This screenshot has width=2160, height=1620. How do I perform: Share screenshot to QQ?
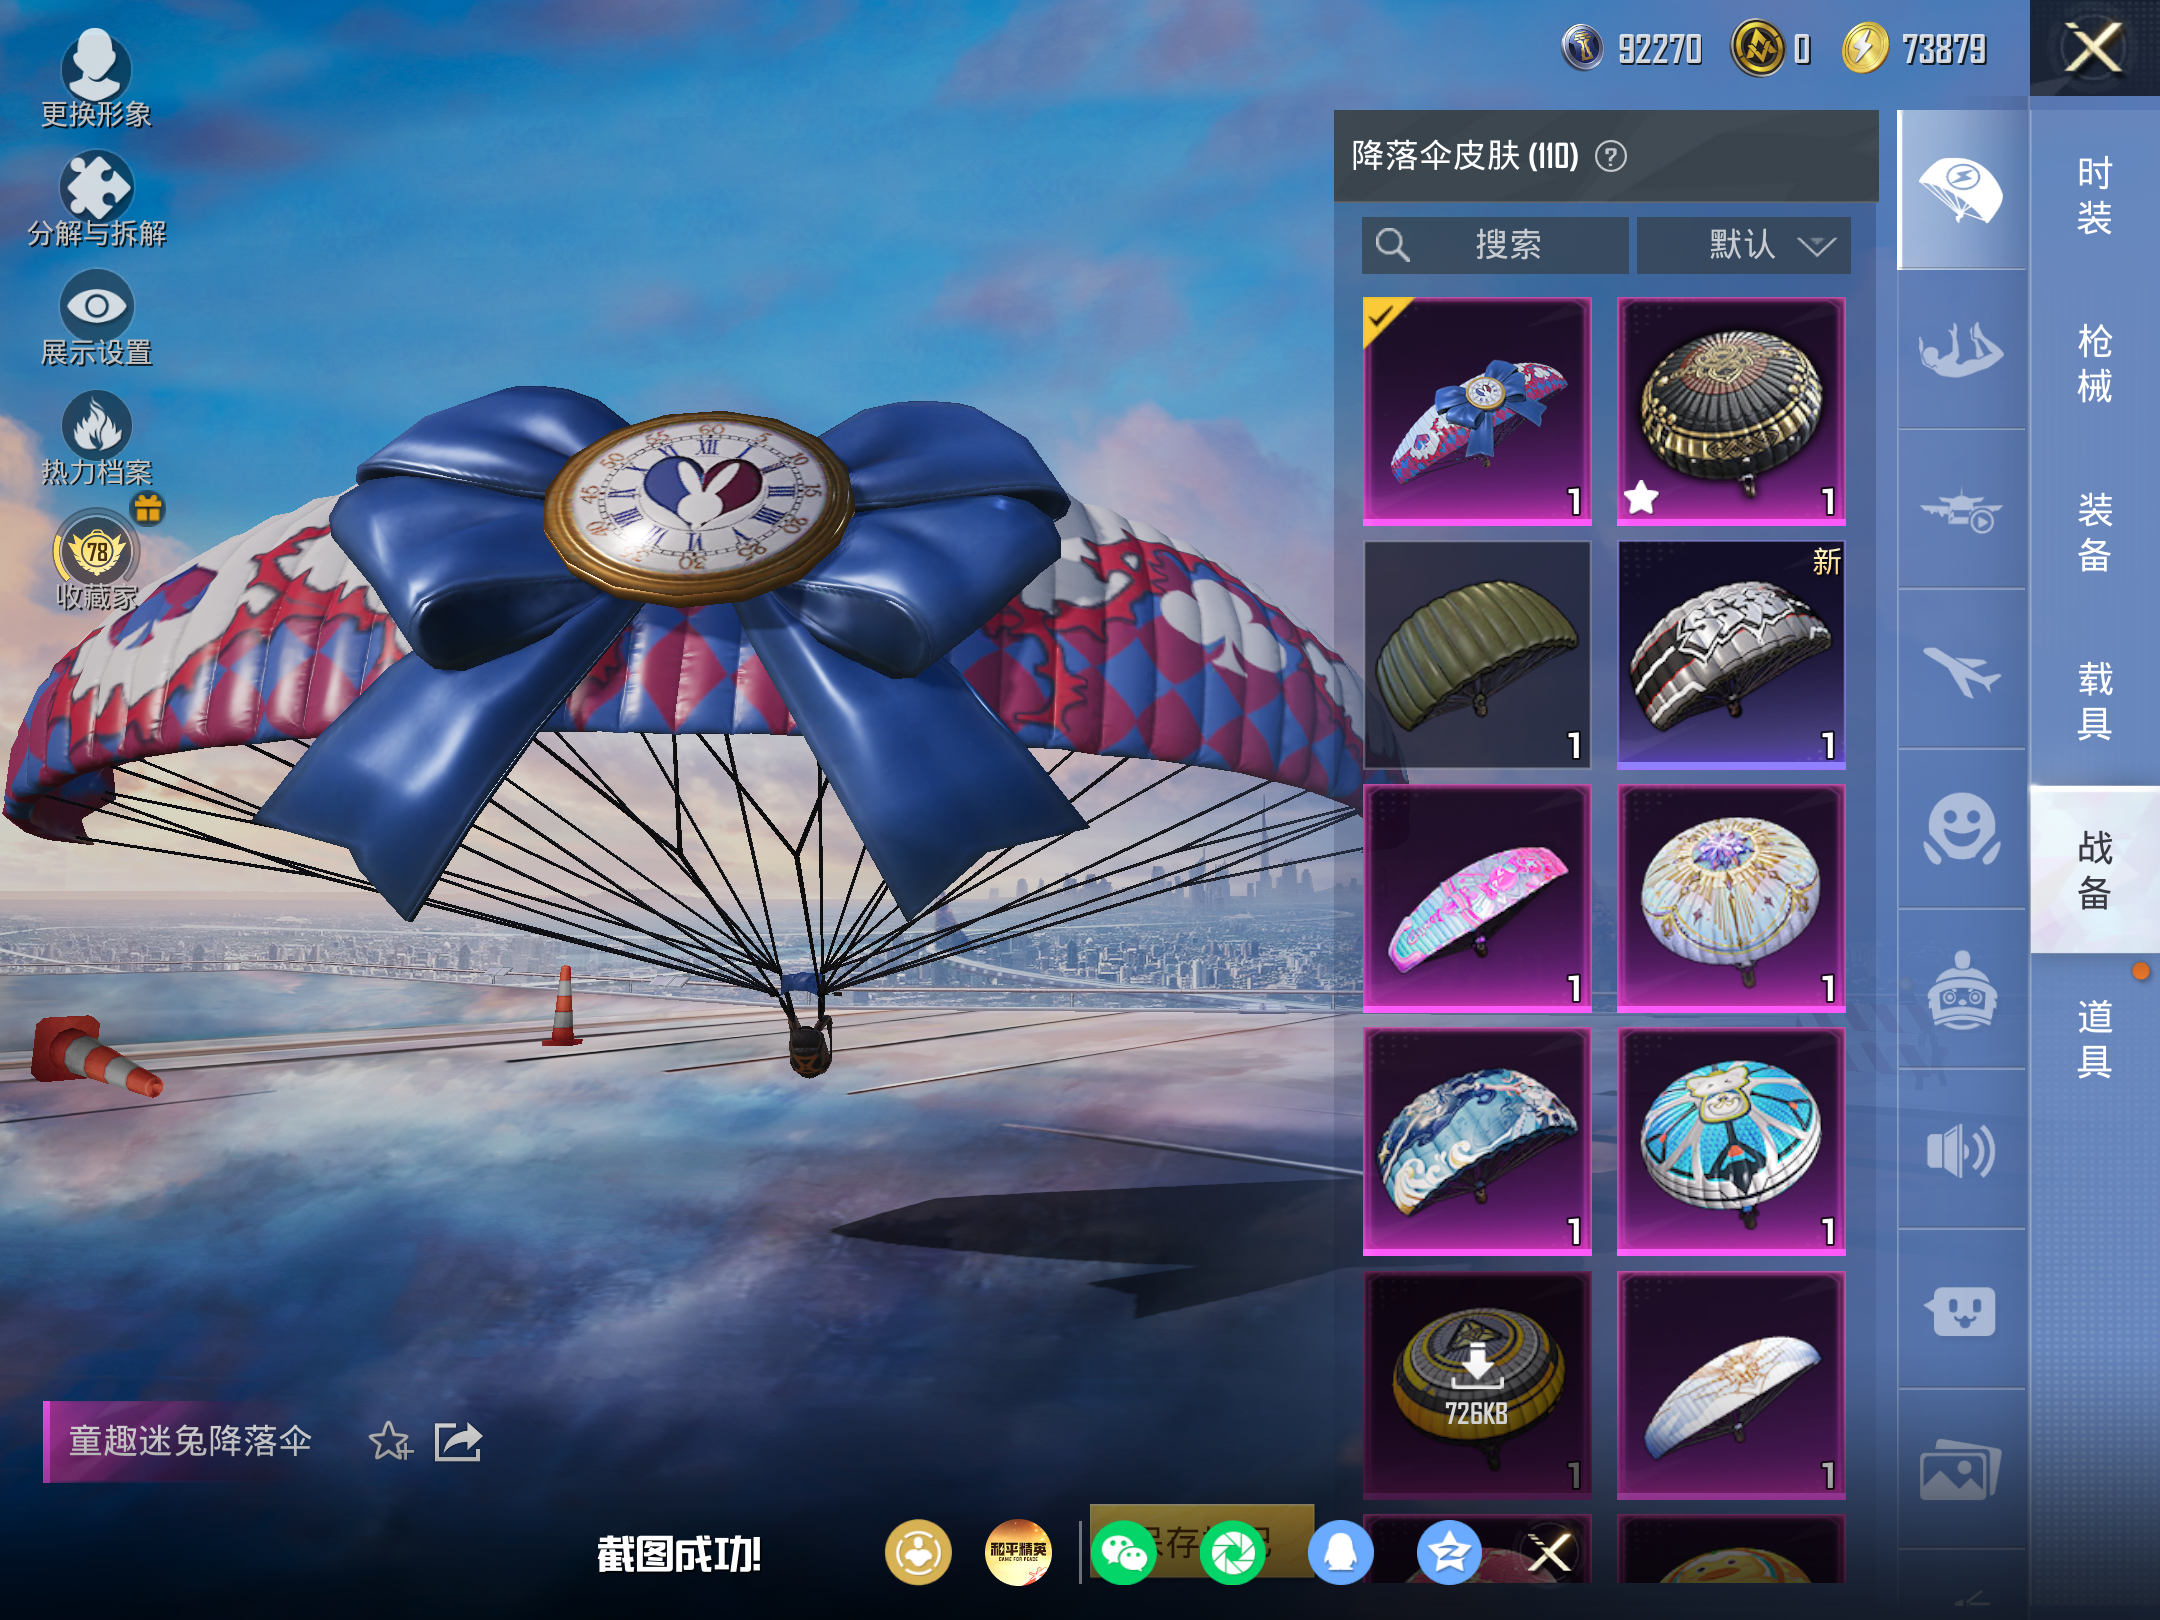1341,1553
